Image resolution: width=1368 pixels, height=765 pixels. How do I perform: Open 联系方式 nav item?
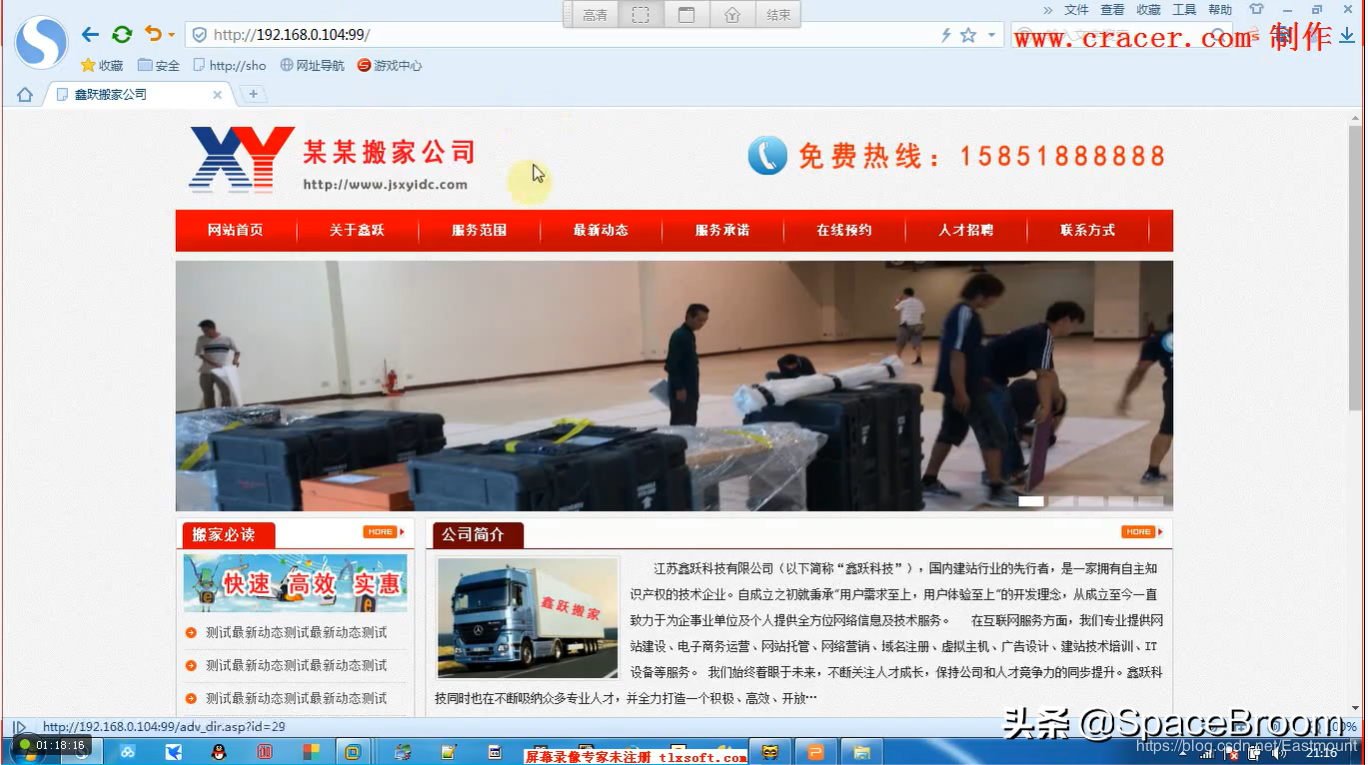(1087, 230)
